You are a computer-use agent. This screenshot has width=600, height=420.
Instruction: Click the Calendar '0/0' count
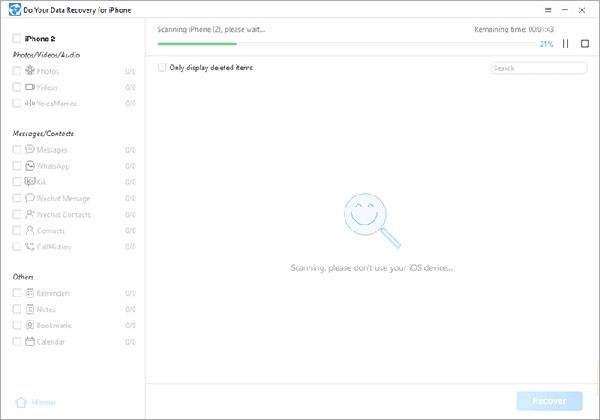tap(130, 342)
